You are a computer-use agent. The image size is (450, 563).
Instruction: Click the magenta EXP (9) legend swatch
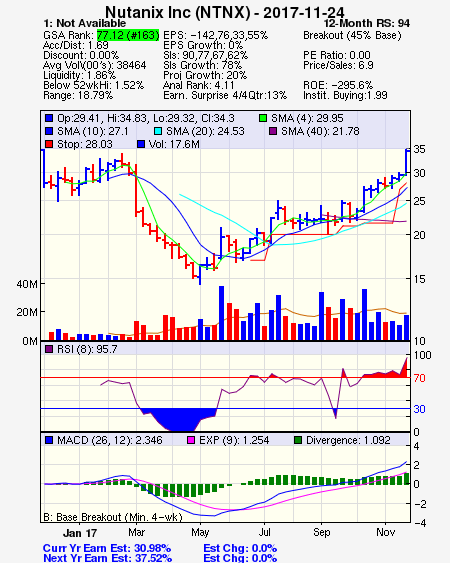191,440
